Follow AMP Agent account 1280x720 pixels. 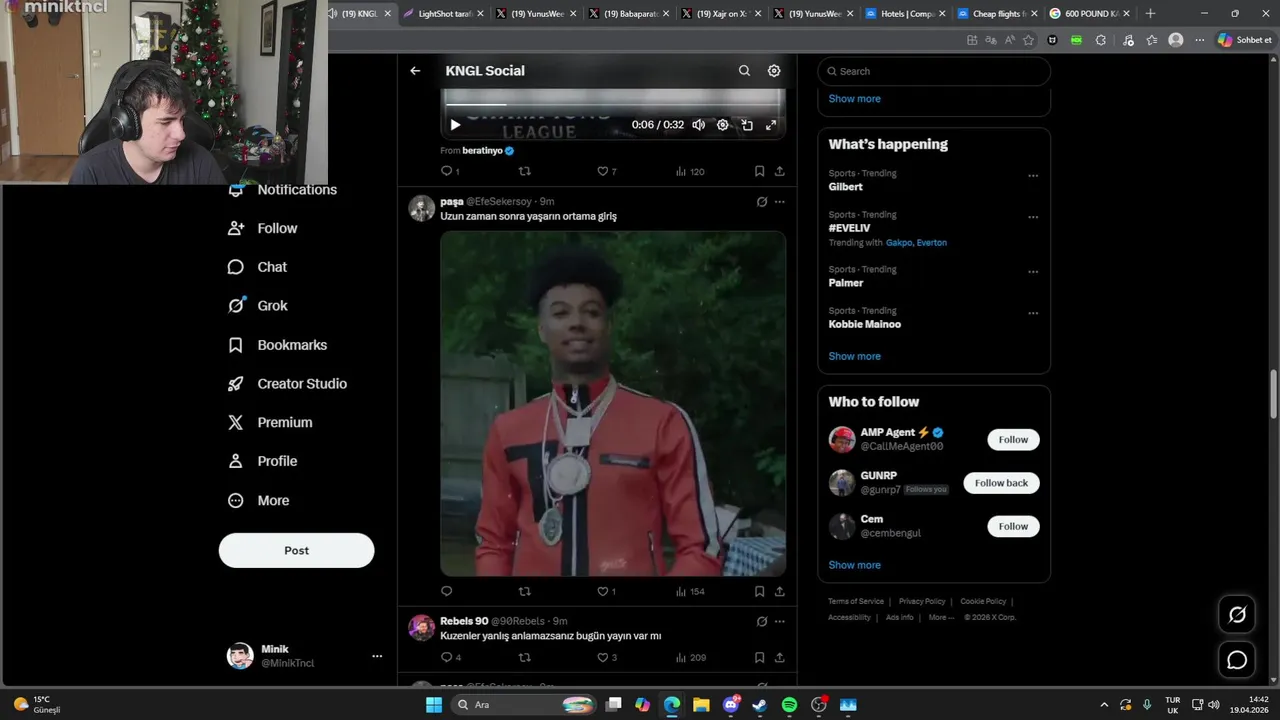[x=1013, y=440]
